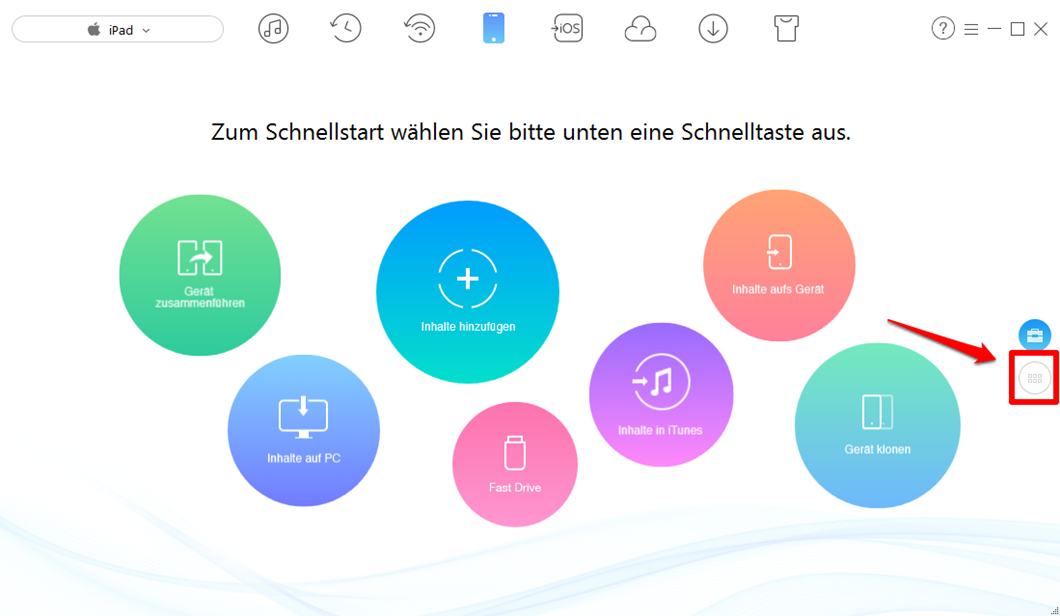
Task: Open the iCloud content cloud icon
Action: 640,29
